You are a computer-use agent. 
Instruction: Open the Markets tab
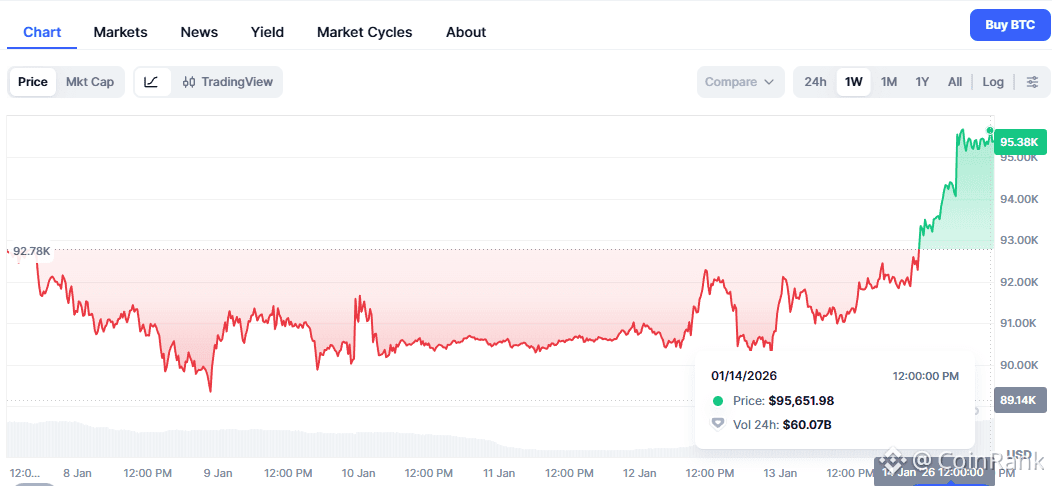pos(120,32)
